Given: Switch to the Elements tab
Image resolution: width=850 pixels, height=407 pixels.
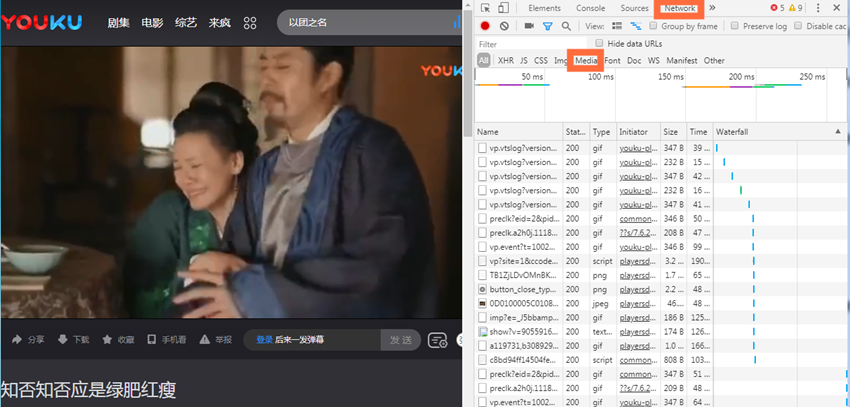Looking at the screenshot, I should (544, 8).
